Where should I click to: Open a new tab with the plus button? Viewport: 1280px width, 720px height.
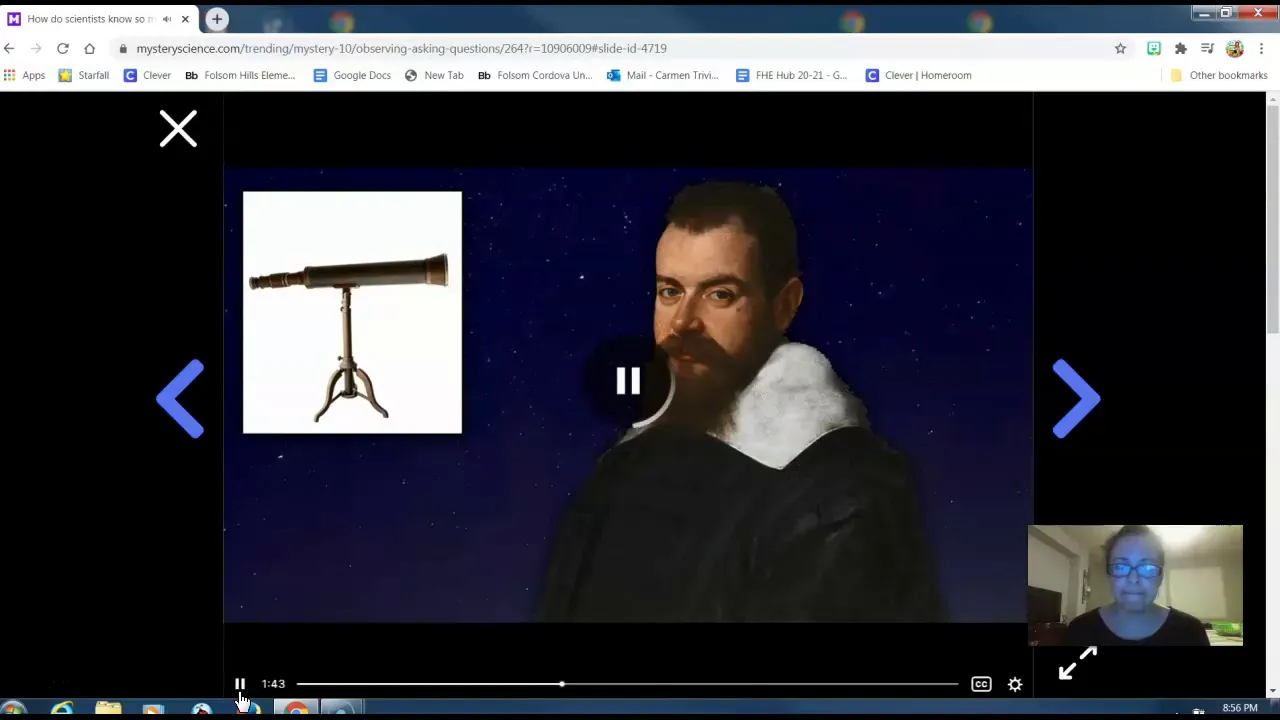(217, 19)
